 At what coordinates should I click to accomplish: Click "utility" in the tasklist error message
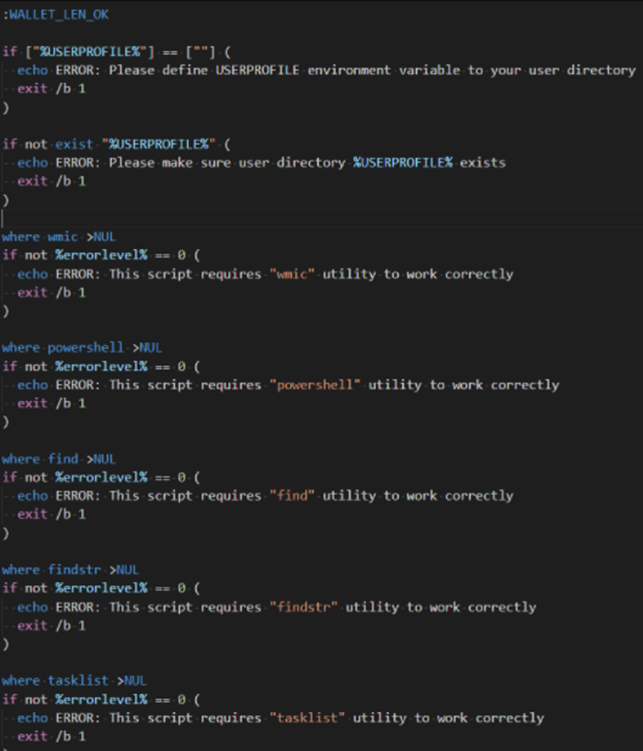pos(380,717)
